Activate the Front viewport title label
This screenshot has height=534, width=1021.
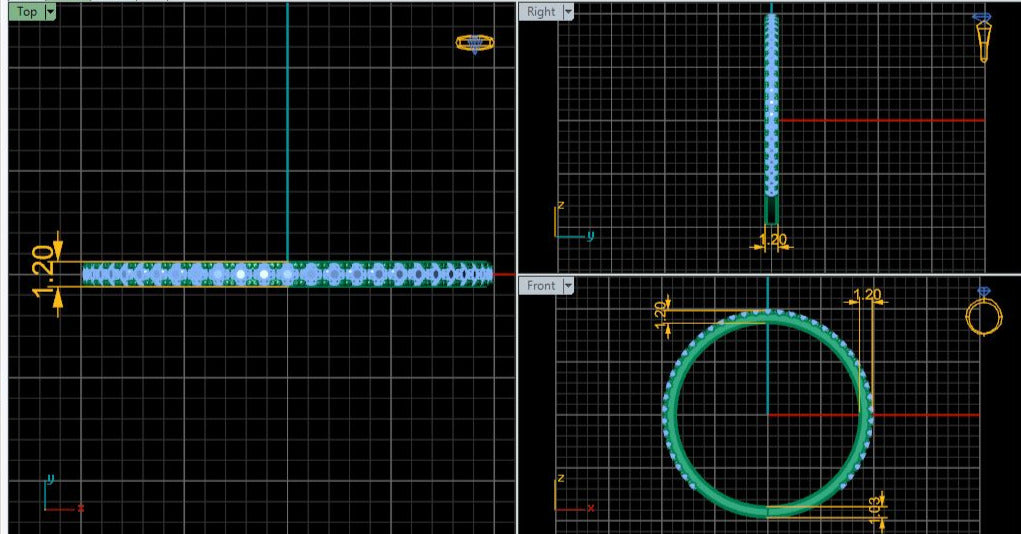541,286
